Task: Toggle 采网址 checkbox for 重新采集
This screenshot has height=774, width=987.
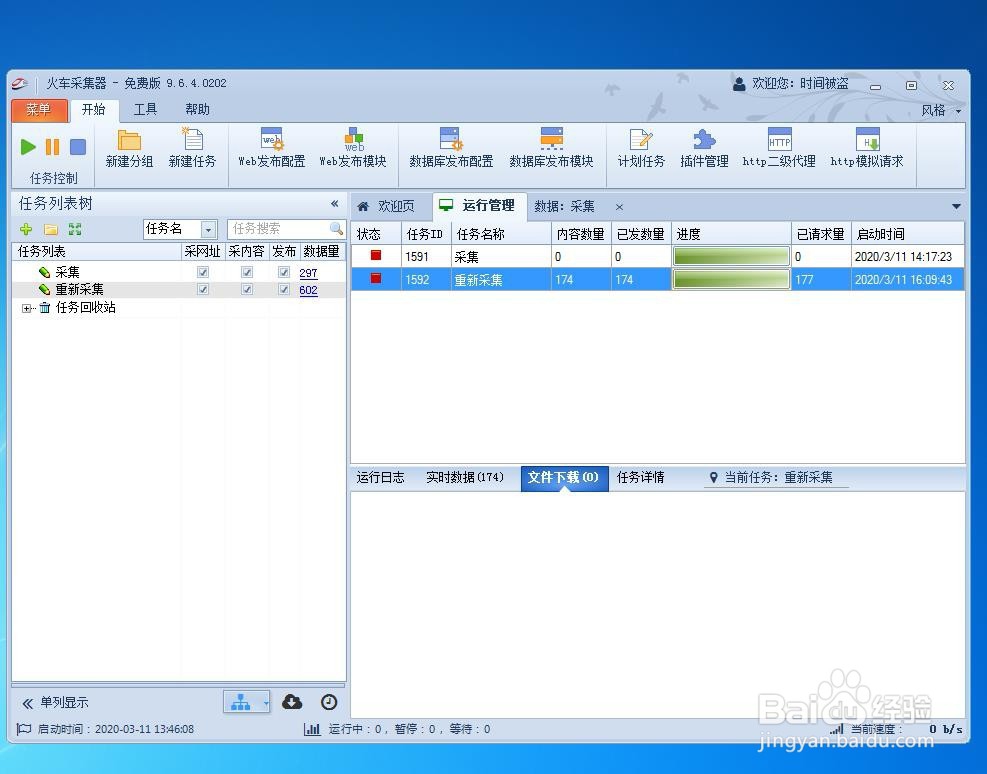Action: (x=203, y=289)
